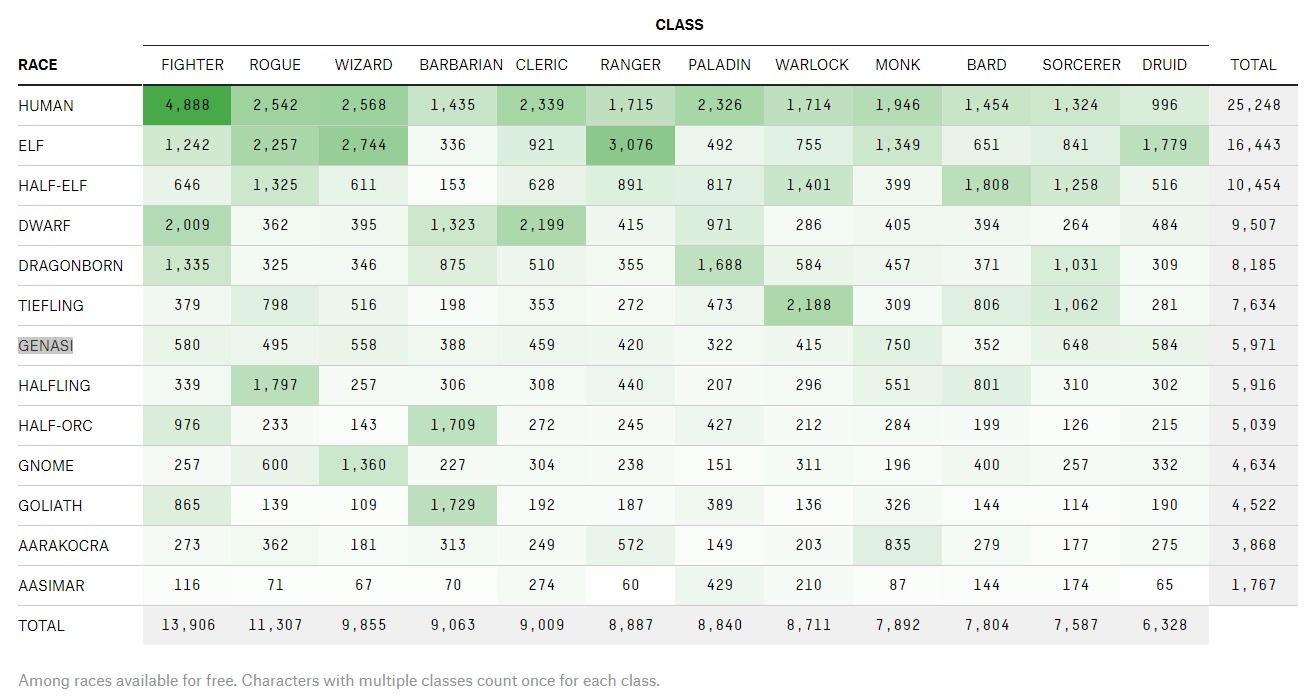
Task: Click the CLASS heading above the table
Action: [x=679, y=24]
